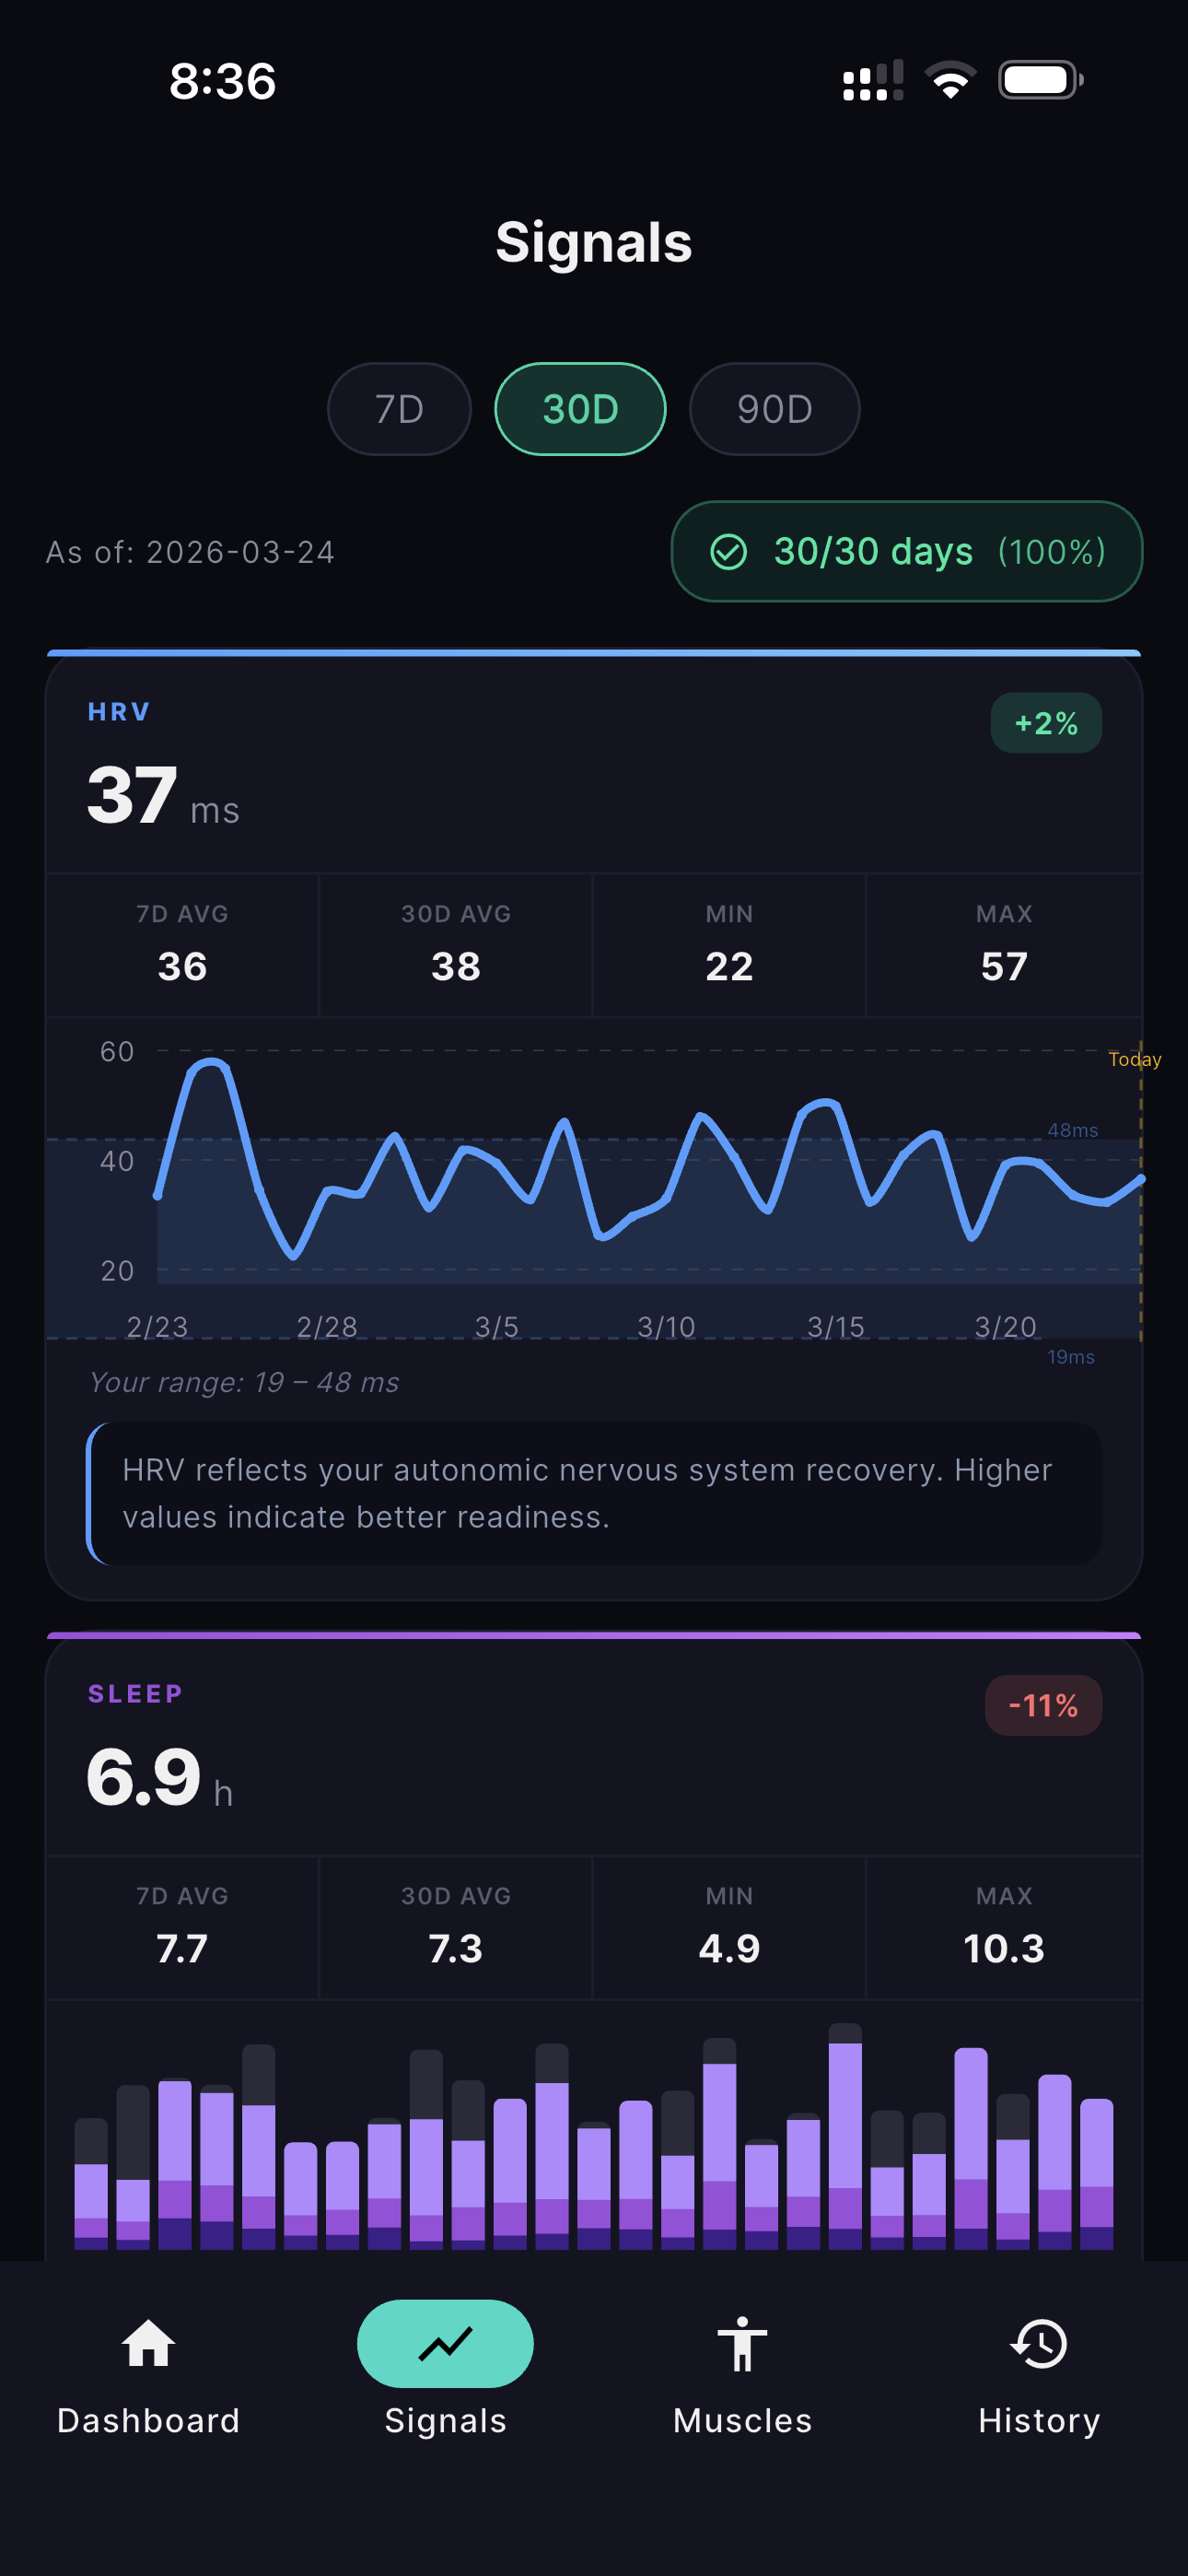Select the Today marker on HRV chart
The height and width of the screenshot is (2576, 1188).
tap(1134, 1059)
